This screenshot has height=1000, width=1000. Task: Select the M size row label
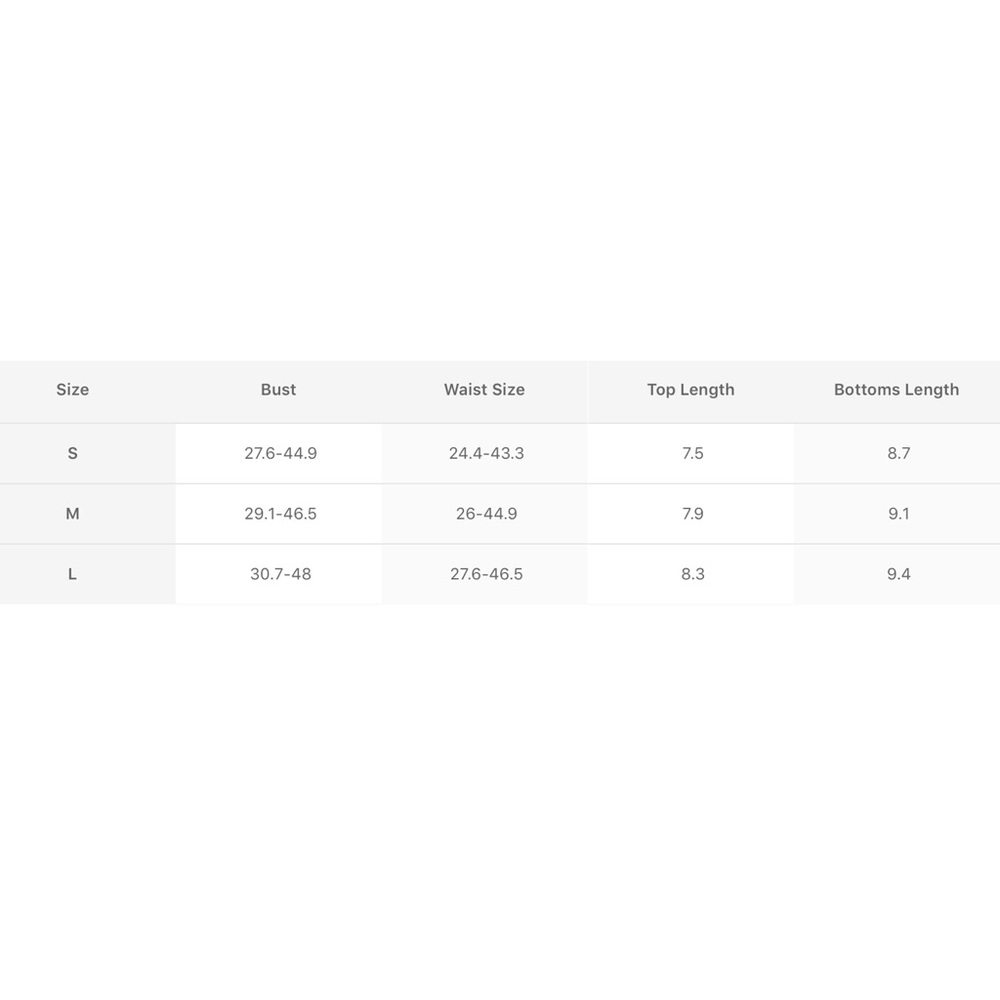pos(72,514)
